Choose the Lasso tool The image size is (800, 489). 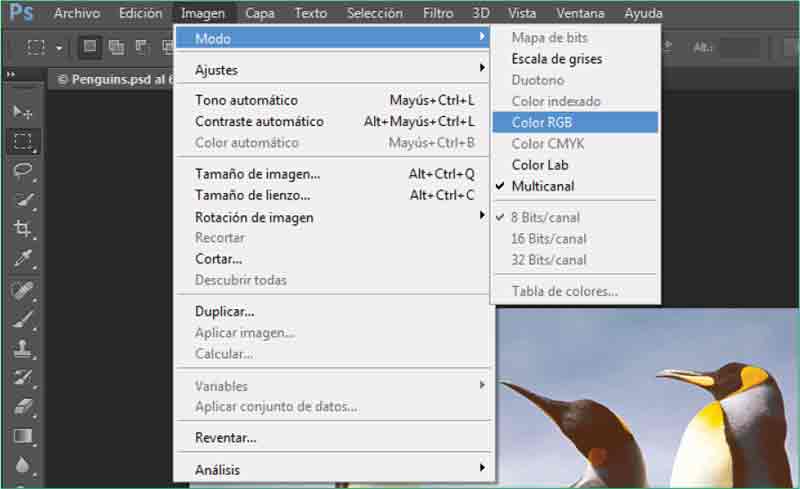(x=23, y=170)
